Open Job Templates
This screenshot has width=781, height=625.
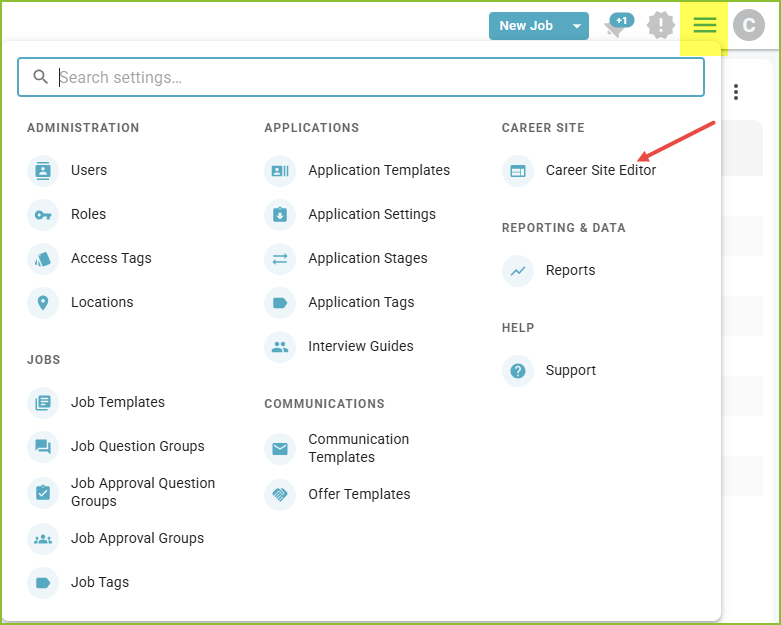pos(118,402)
